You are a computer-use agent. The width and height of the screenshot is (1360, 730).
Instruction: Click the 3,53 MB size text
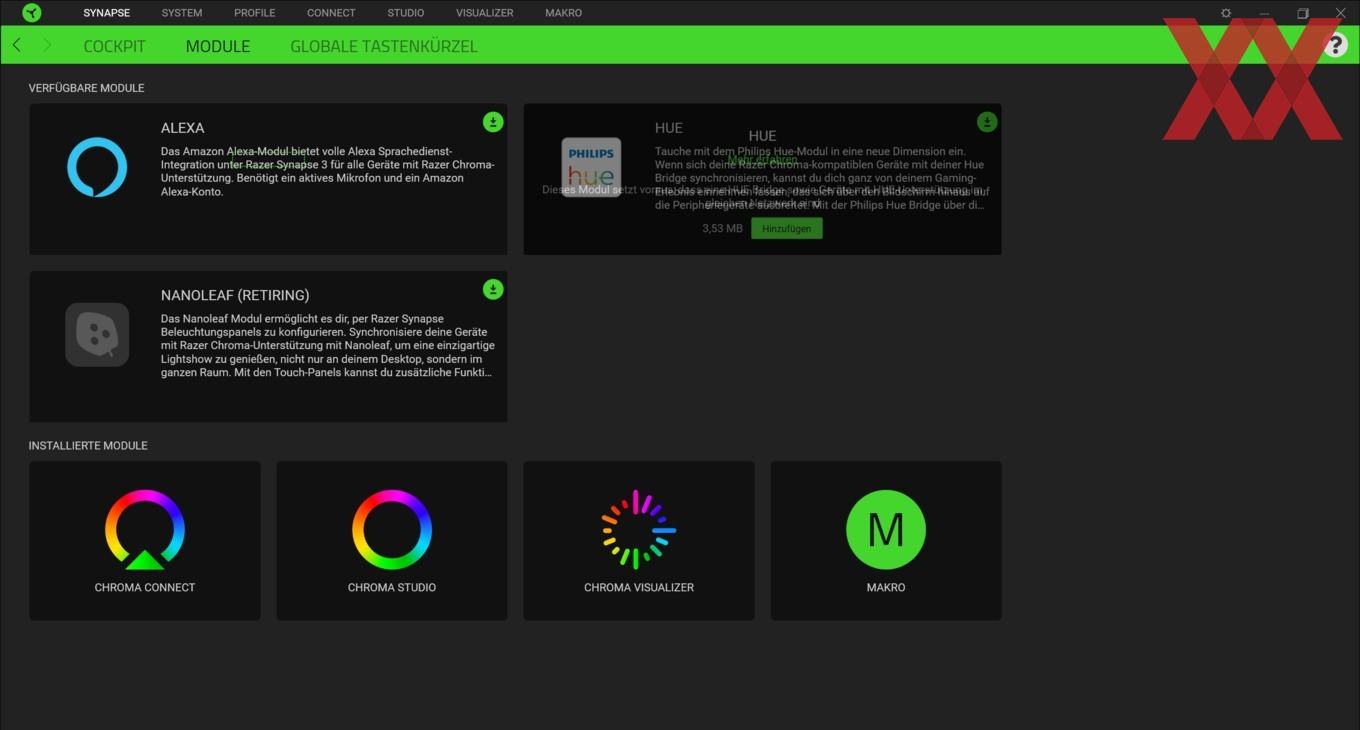(722, 228)
